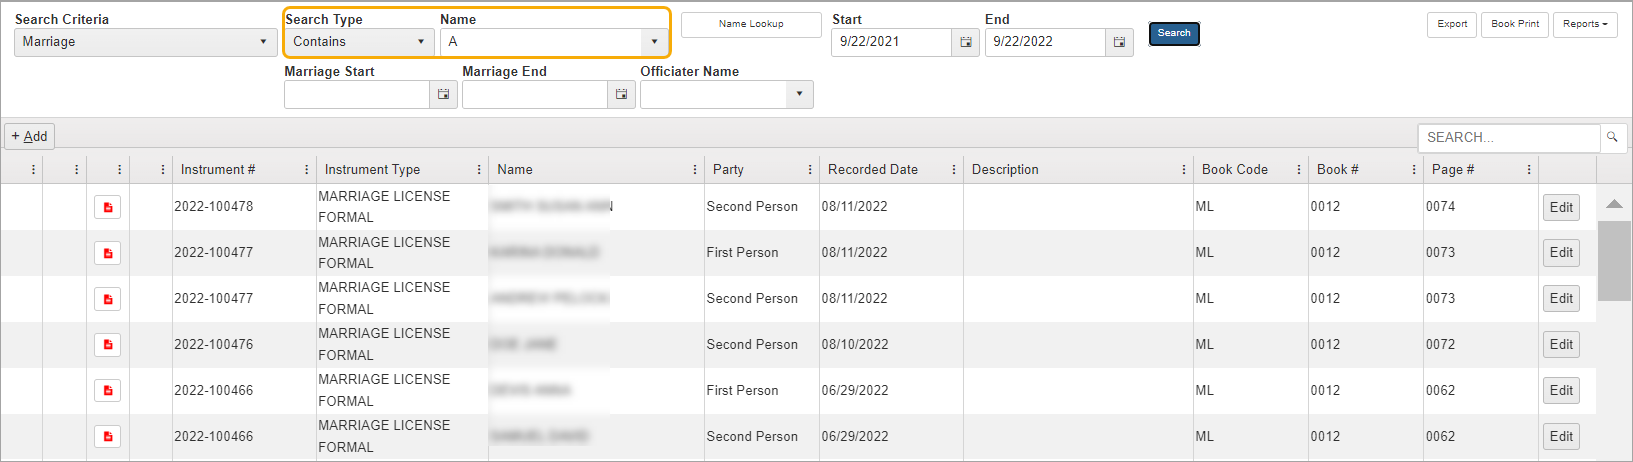The width and height of the screenshot is (1633, 462).
Task: Open Marriage Start calendar picker
Action: coord(443,94)
